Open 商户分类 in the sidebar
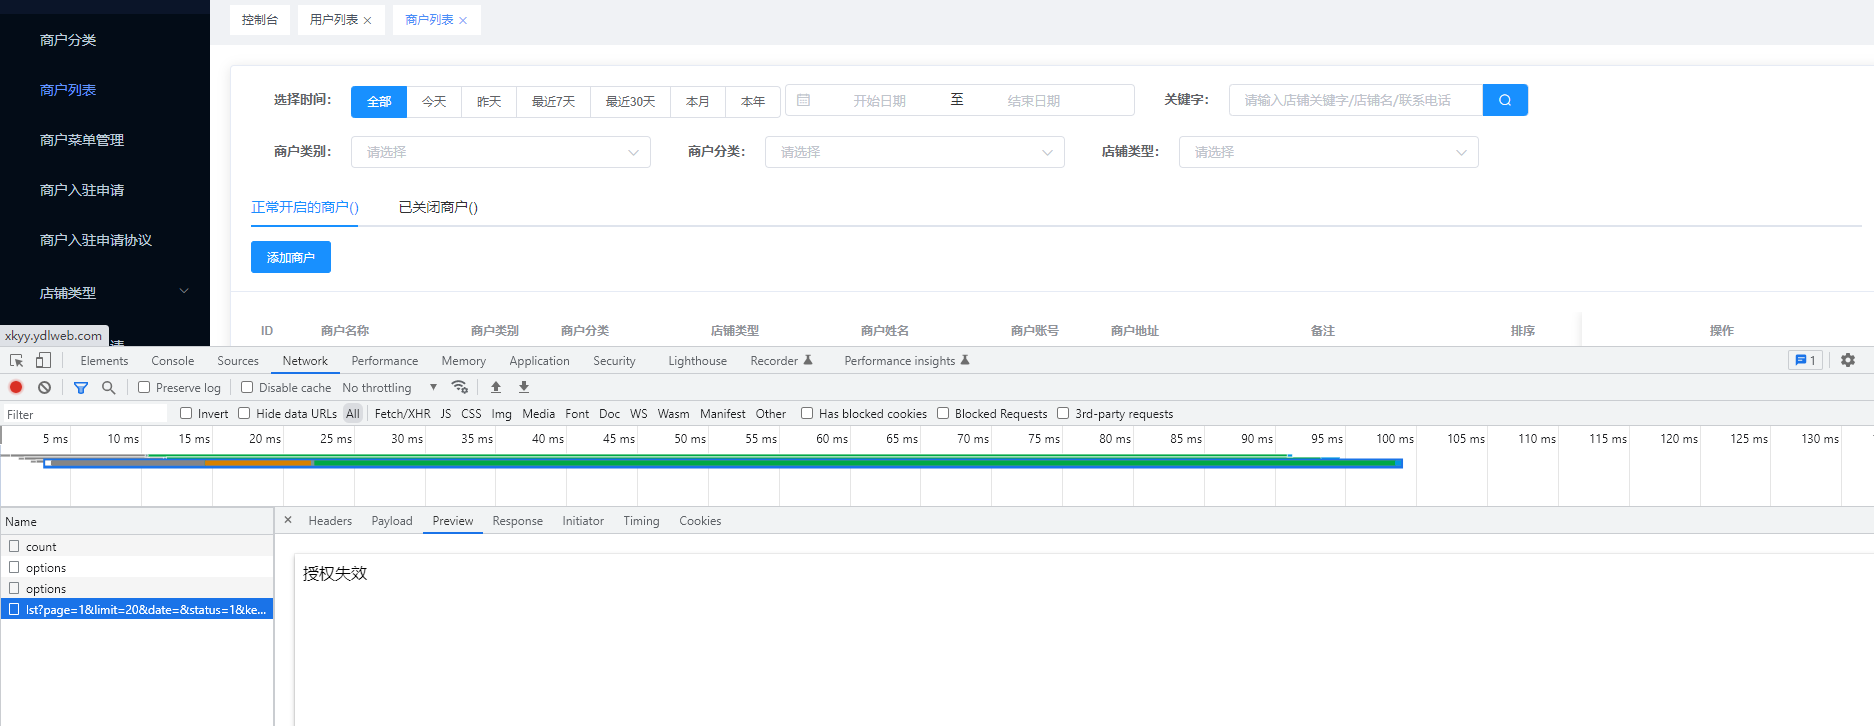 click(x=68, y=40)
